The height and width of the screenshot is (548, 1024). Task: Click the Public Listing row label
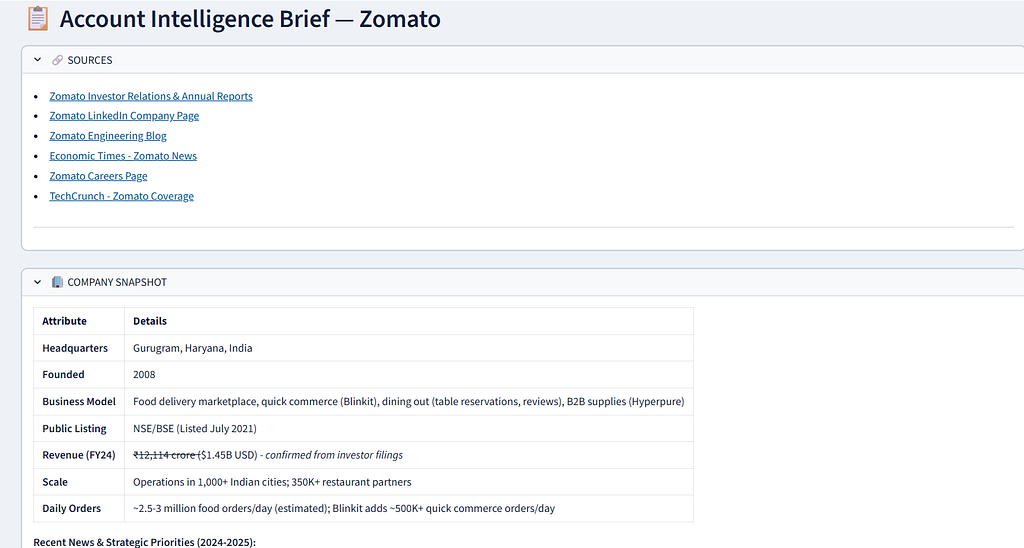tap(74, 428)
